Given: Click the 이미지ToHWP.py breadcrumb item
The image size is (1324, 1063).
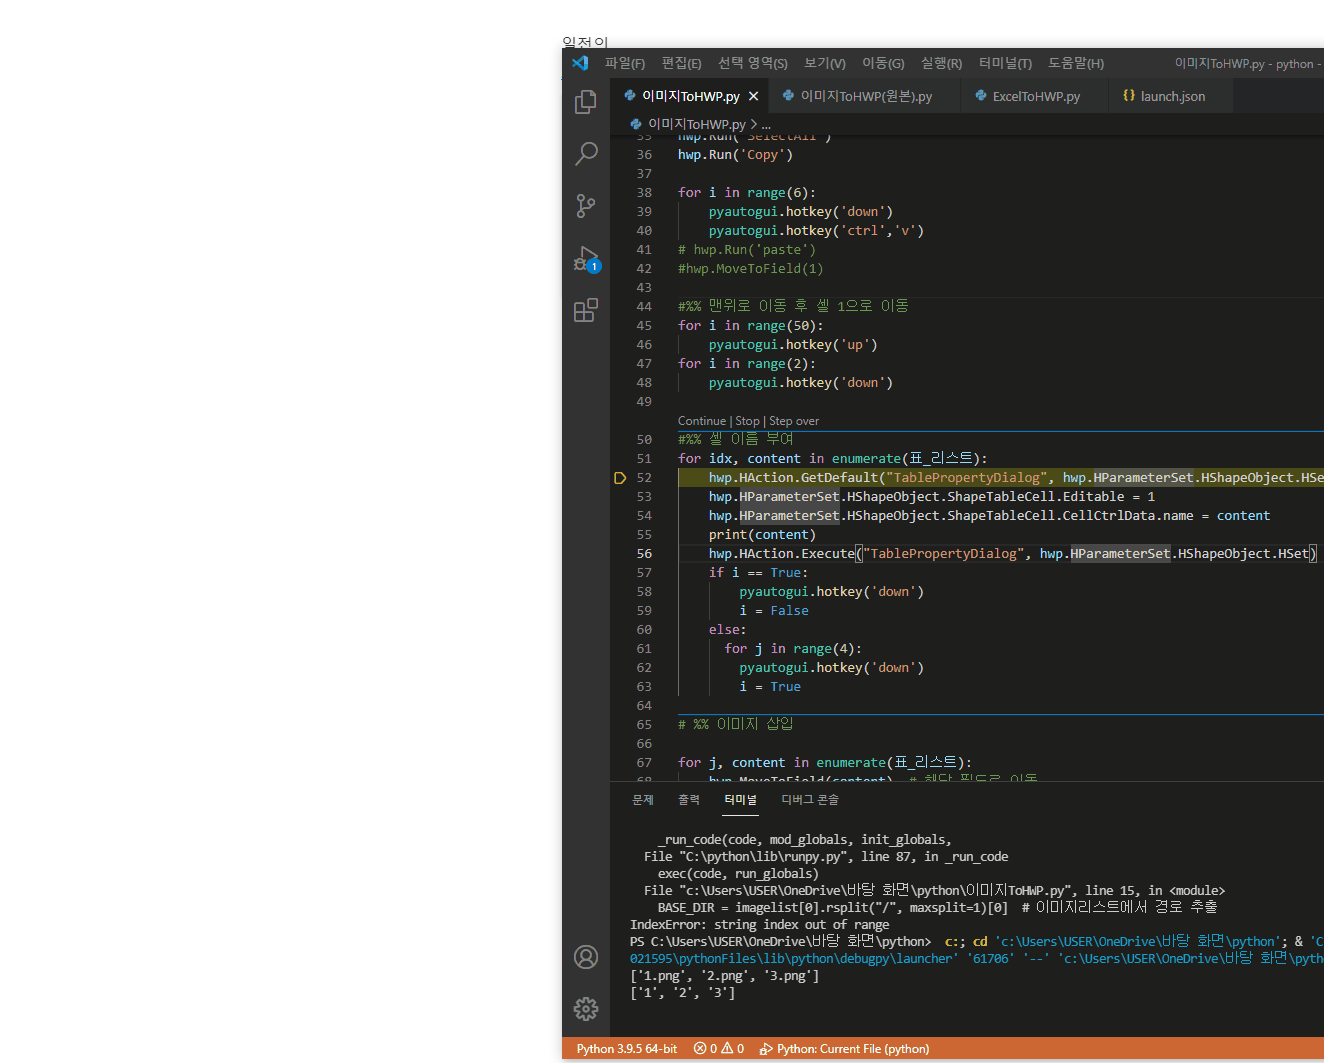Looking at the screenshot, I should point(696,124).
